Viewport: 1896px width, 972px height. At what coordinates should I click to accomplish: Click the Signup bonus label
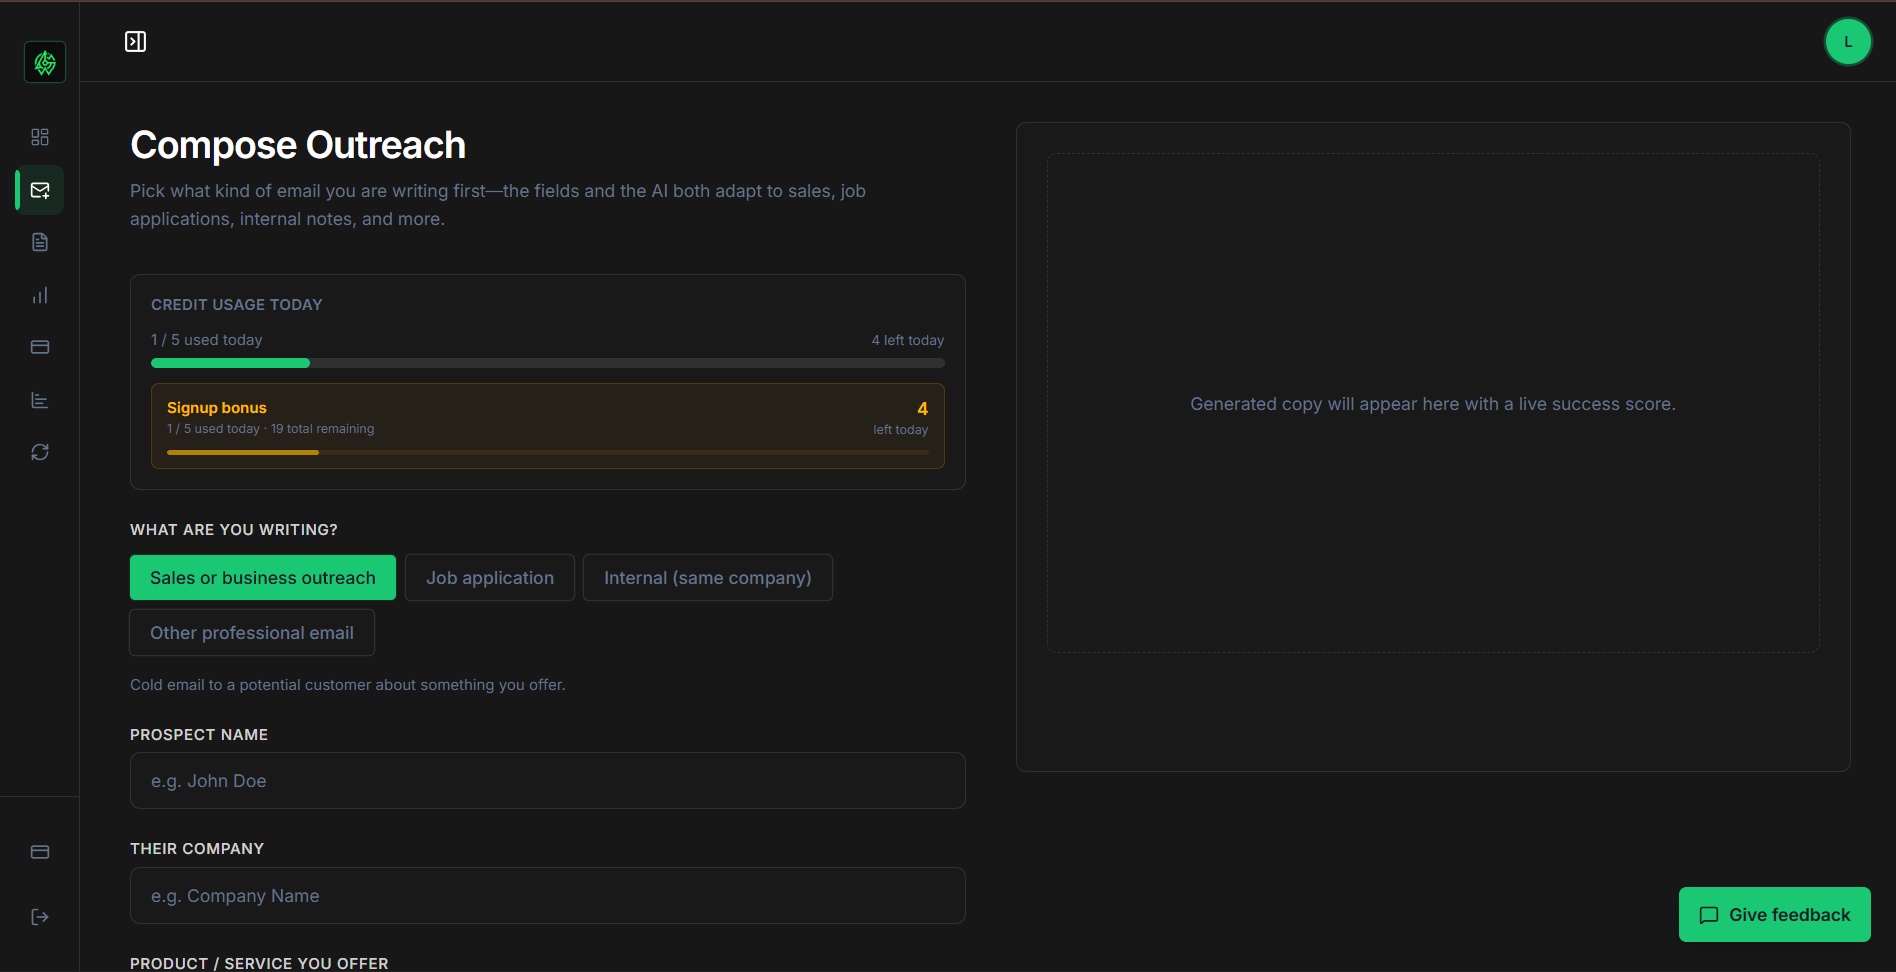217,408
